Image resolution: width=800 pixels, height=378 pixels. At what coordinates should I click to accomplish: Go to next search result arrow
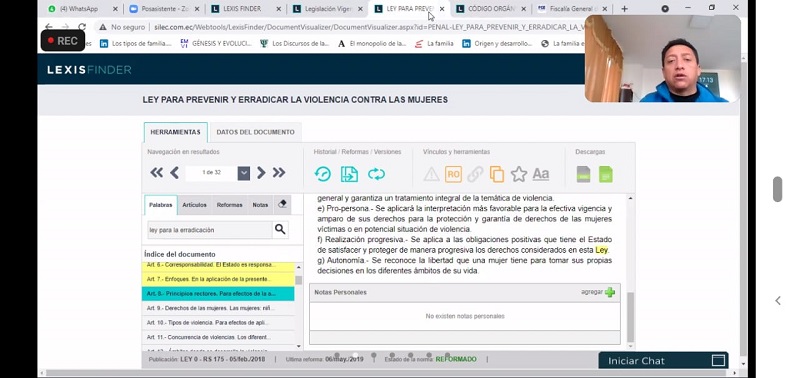pos(261,173)
